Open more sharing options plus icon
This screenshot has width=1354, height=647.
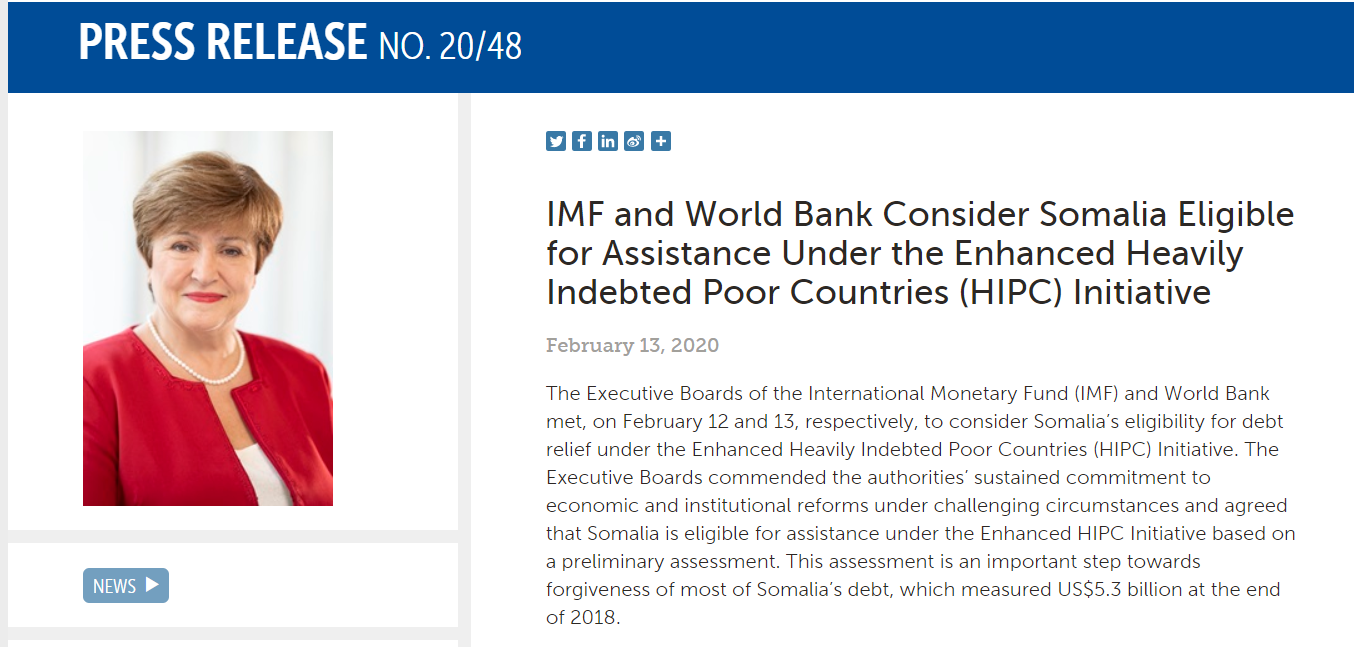click(x=660, y=141)
